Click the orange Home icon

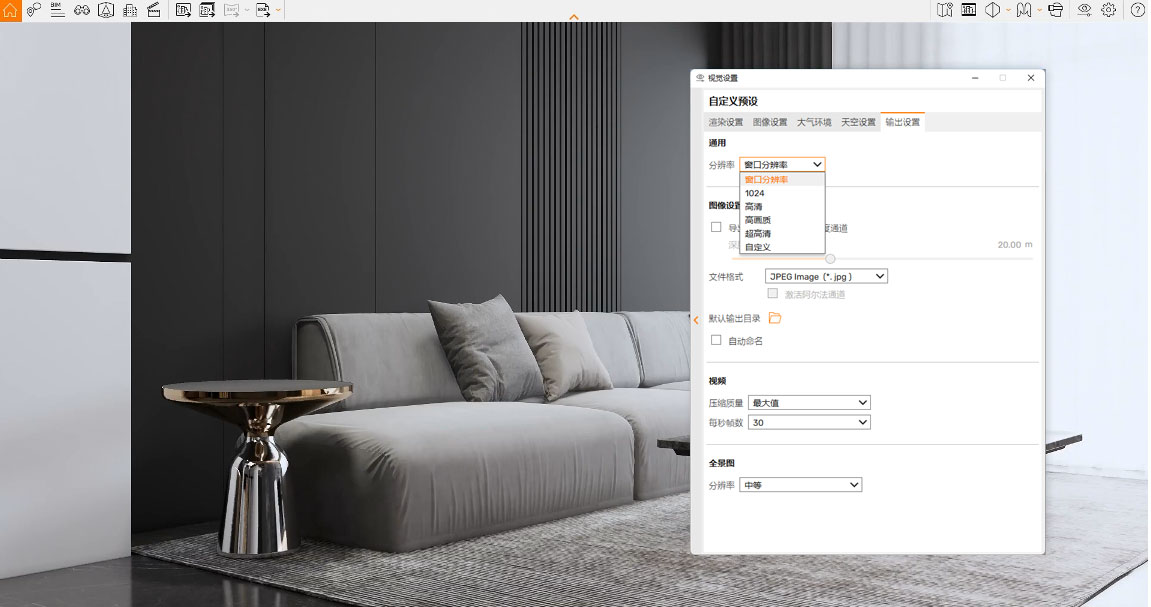[10, 10]
